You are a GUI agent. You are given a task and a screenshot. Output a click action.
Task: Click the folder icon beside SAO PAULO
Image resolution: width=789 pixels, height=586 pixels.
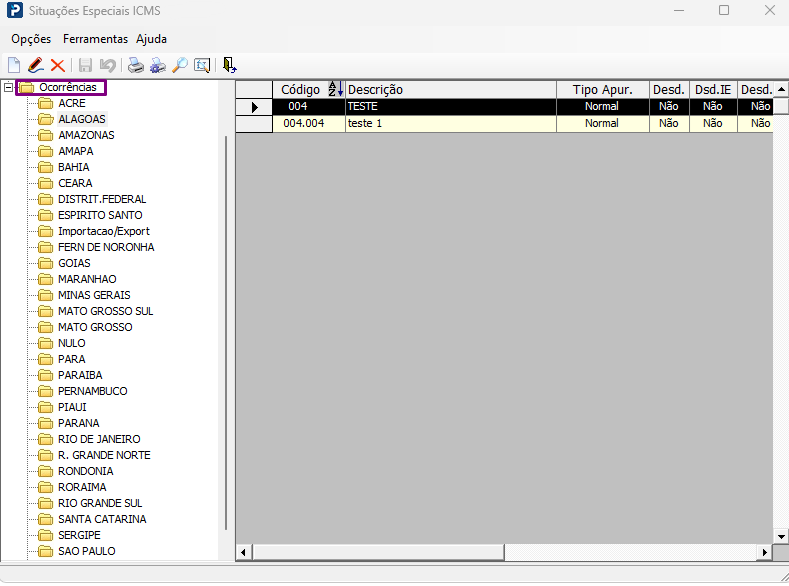[x=46, y=551]
